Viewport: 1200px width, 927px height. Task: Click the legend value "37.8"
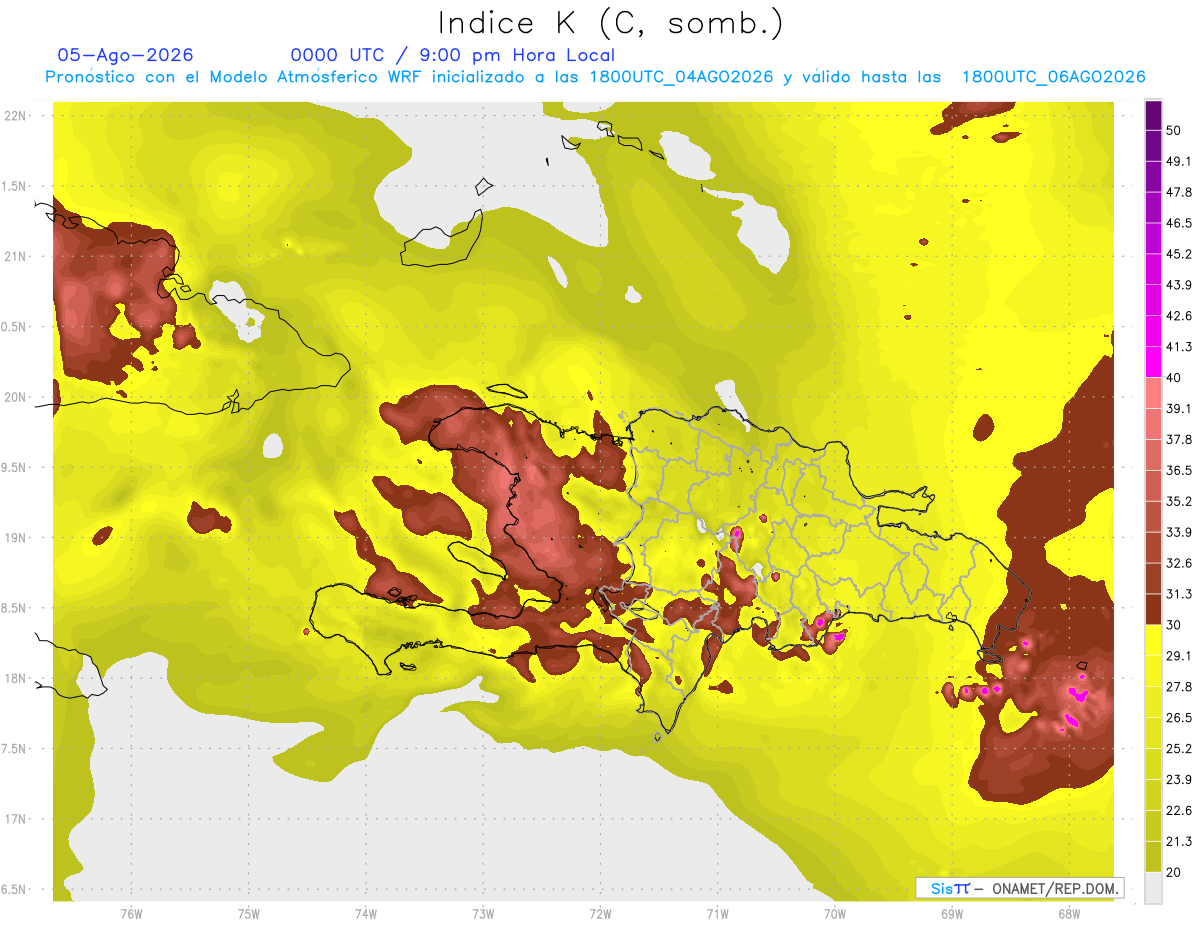1179,439
